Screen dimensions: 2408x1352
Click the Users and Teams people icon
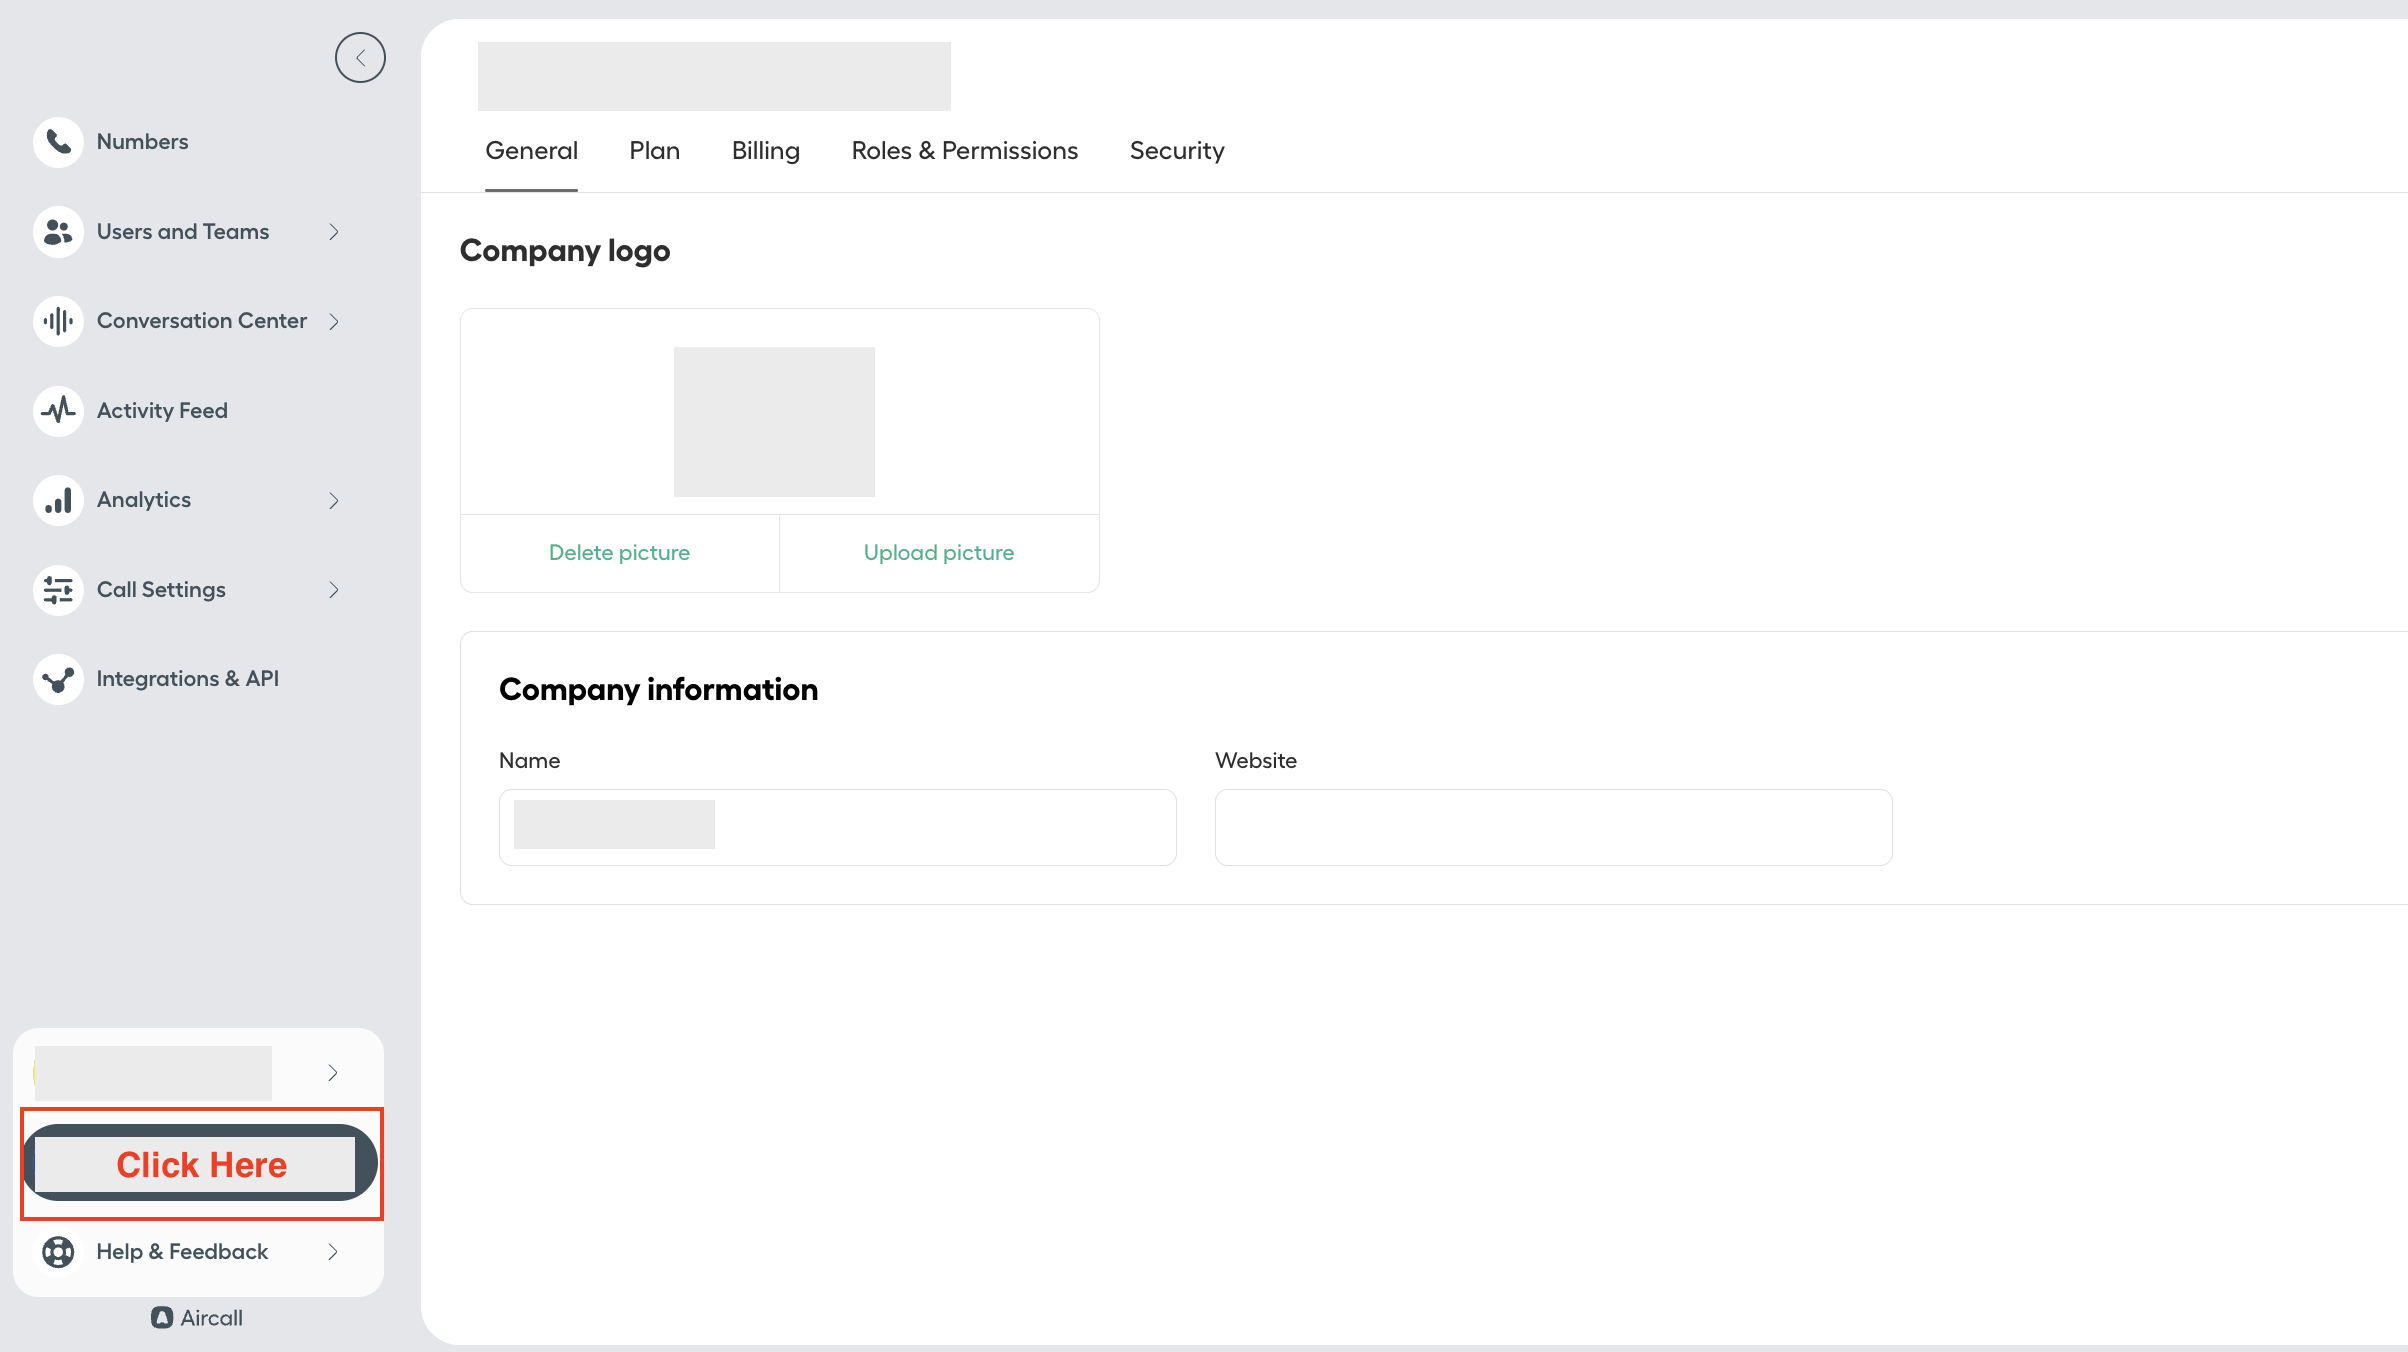point(58,232)
